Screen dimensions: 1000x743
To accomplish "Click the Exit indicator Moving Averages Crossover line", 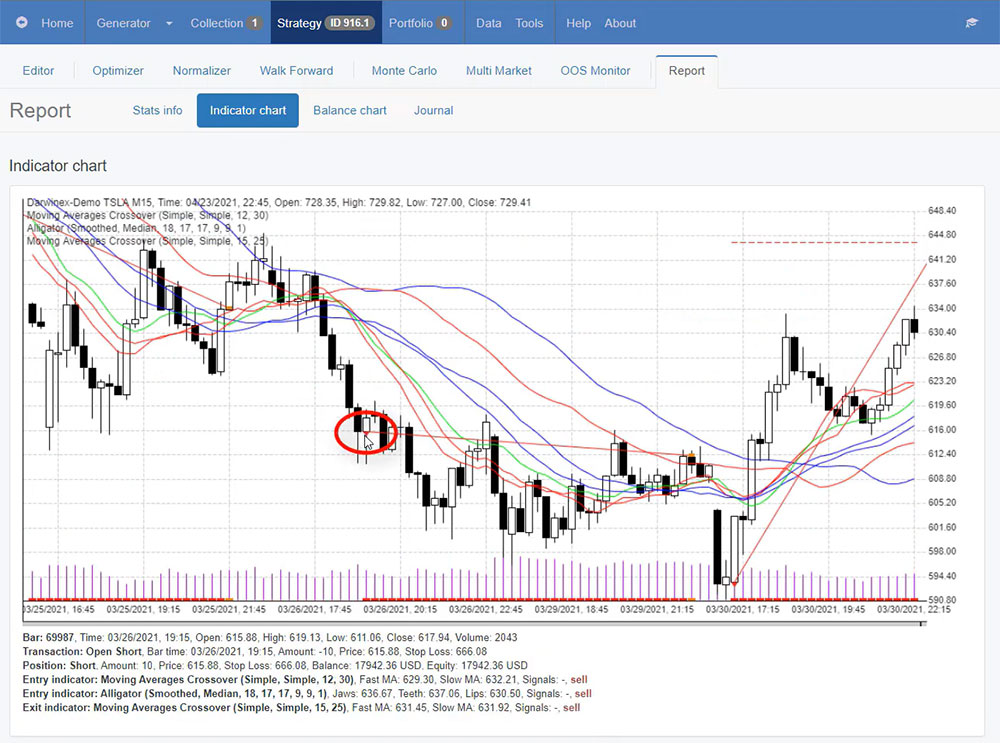I will click(x=301, y=707).
